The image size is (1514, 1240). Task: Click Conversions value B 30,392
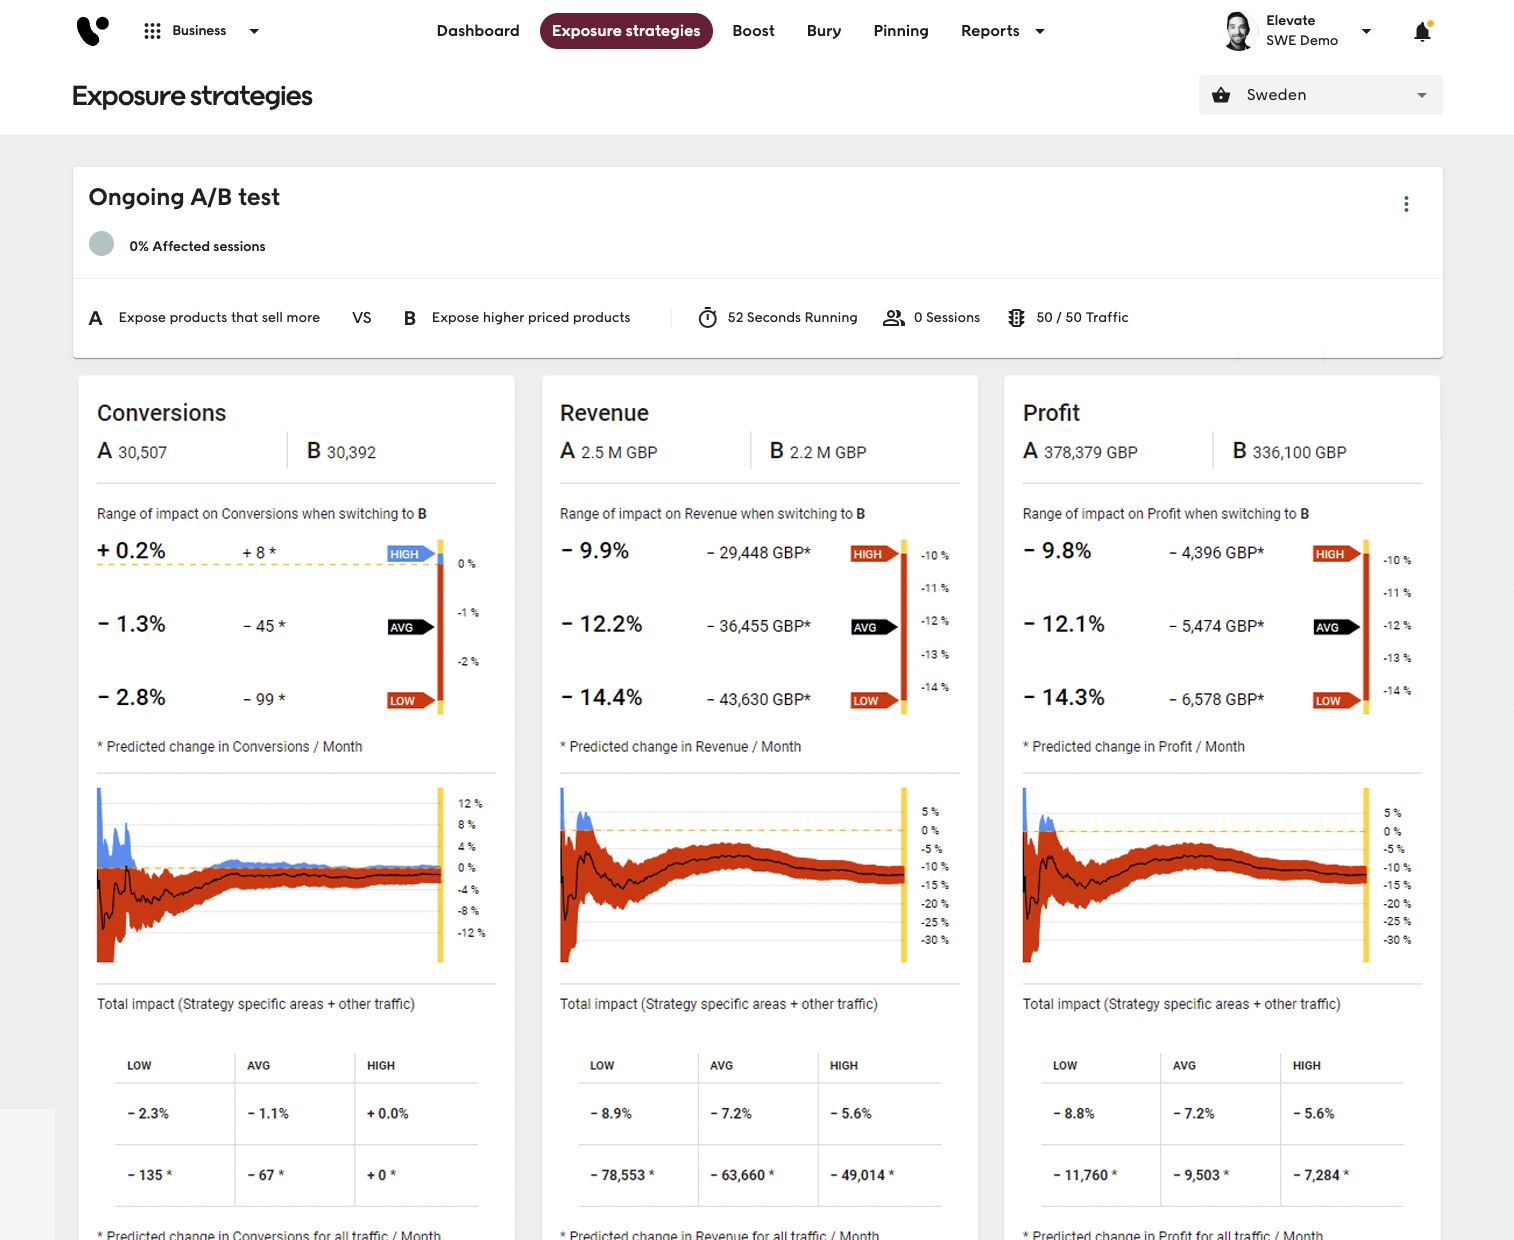pos(341,452)
